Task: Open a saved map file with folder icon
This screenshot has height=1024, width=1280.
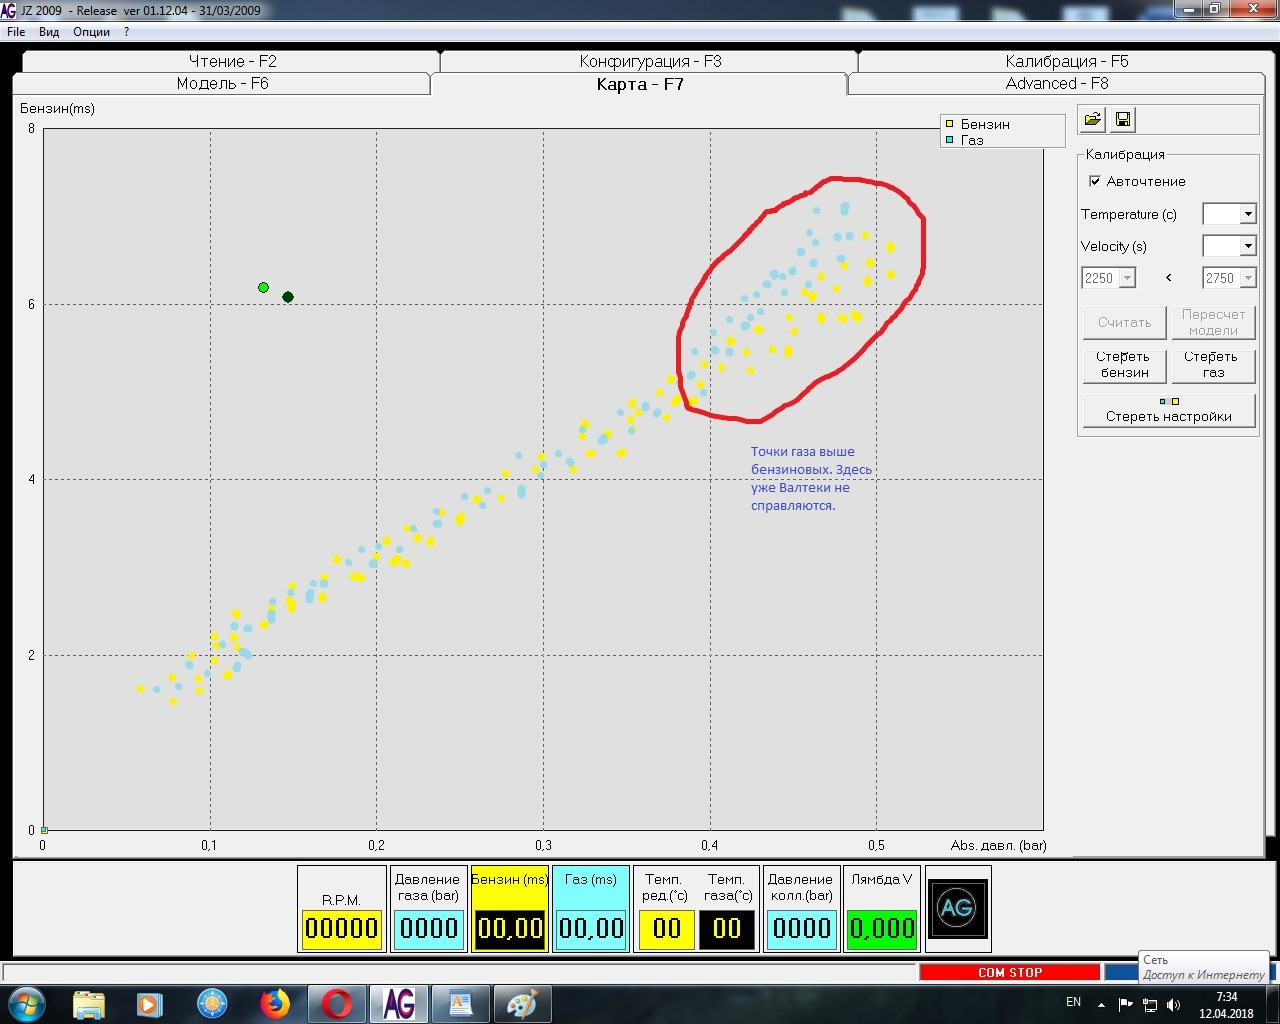Action: (x=1093, y=120)
